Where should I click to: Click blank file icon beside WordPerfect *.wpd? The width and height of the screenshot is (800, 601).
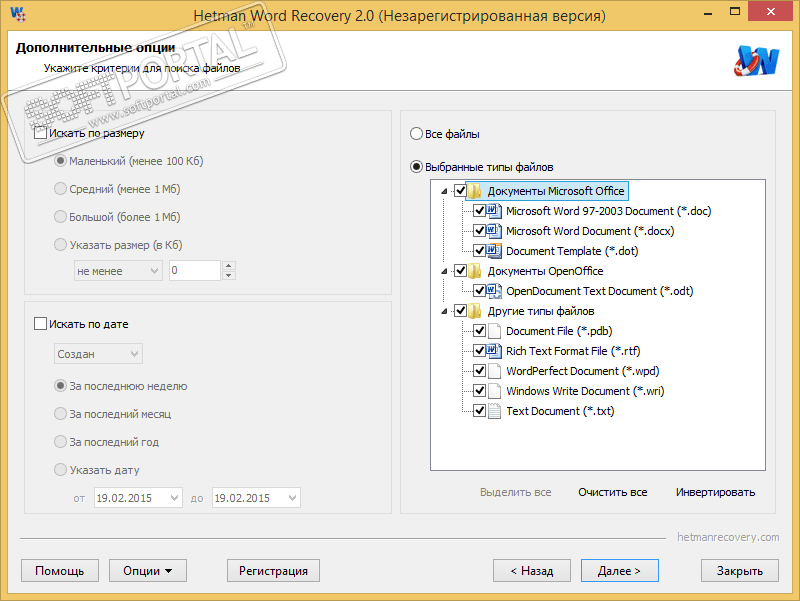(494, 371)
